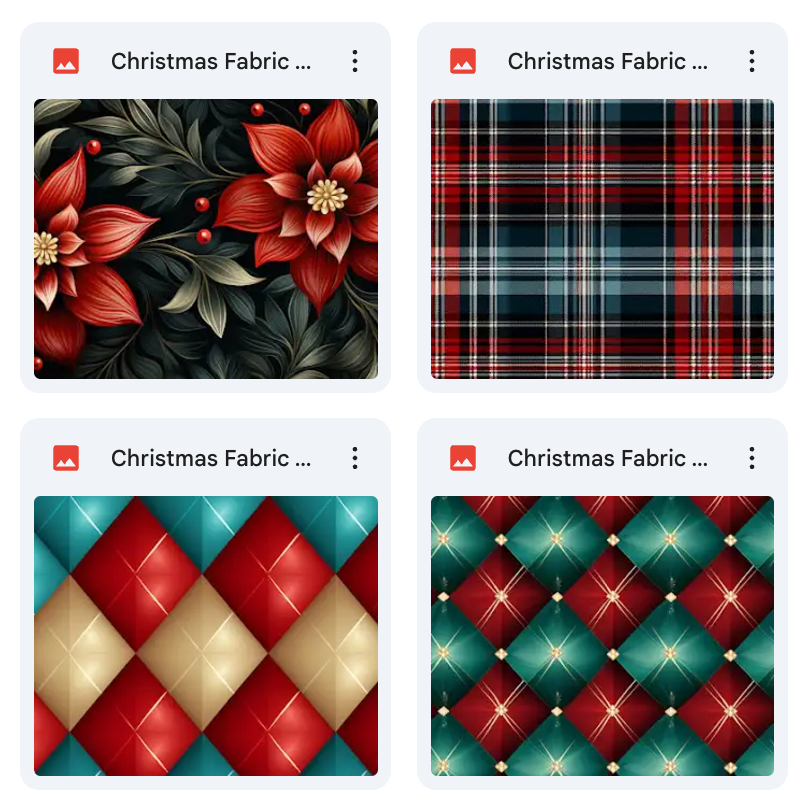Viewport: 812px width, 802px height.
Task: Show more options for the red and gold diamond file
Action: [355, 458]
